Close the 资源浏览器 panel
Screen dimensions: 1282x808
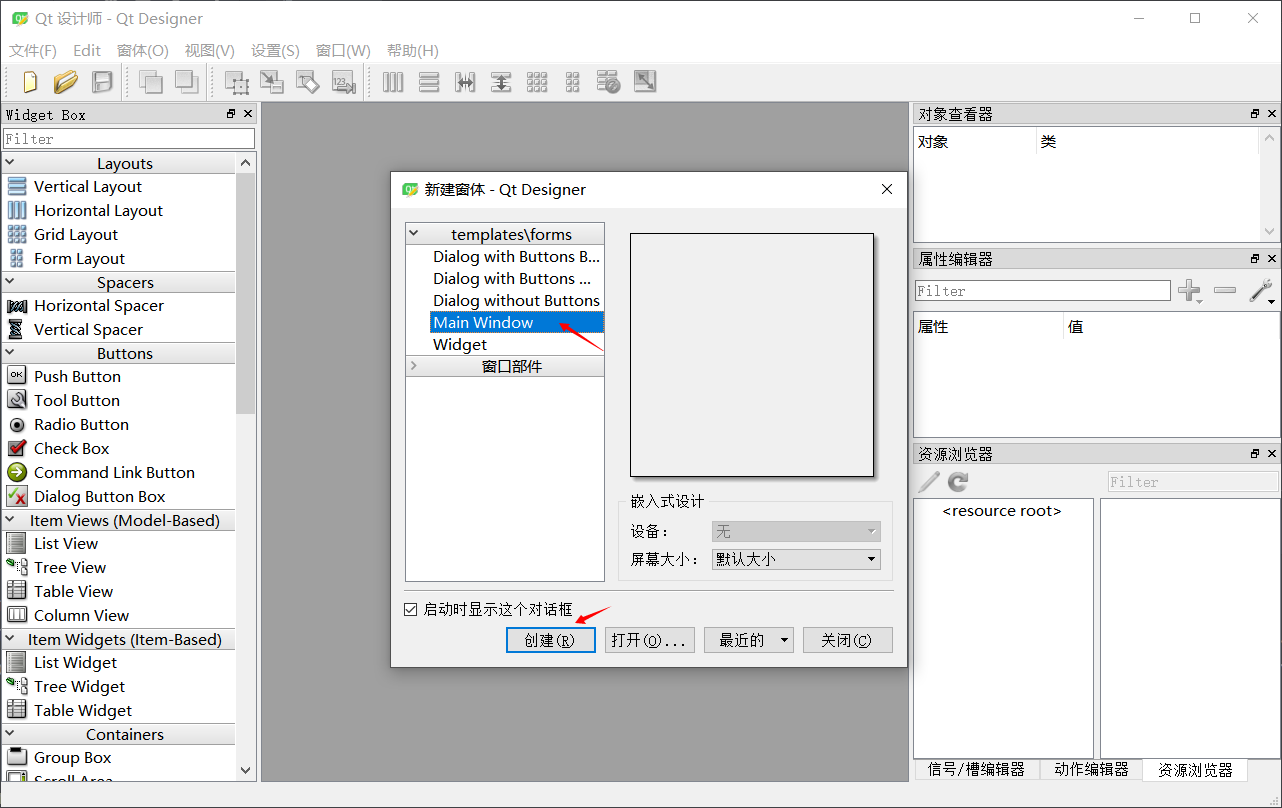click(1272, 454)
